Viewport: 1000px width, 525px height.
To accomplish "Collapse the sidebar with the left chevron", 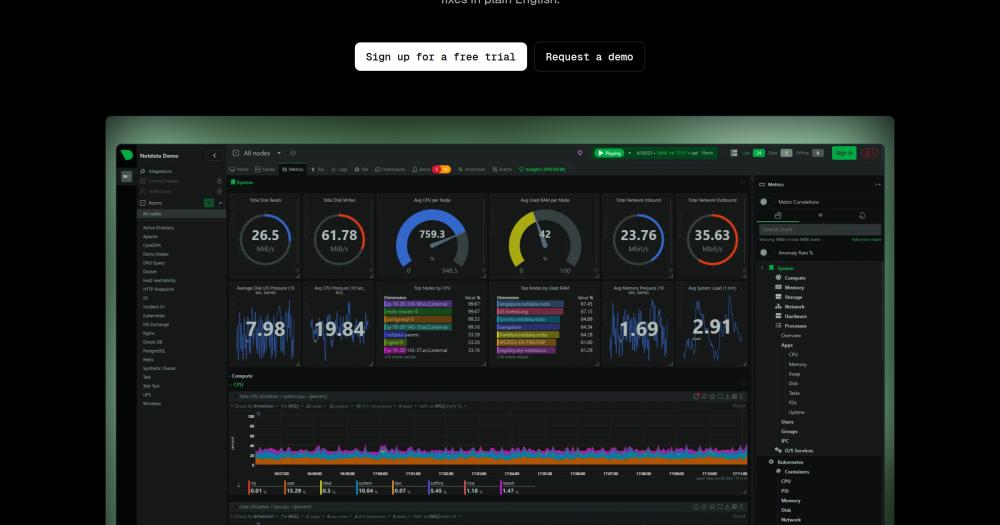I will (x=214, y=156).
